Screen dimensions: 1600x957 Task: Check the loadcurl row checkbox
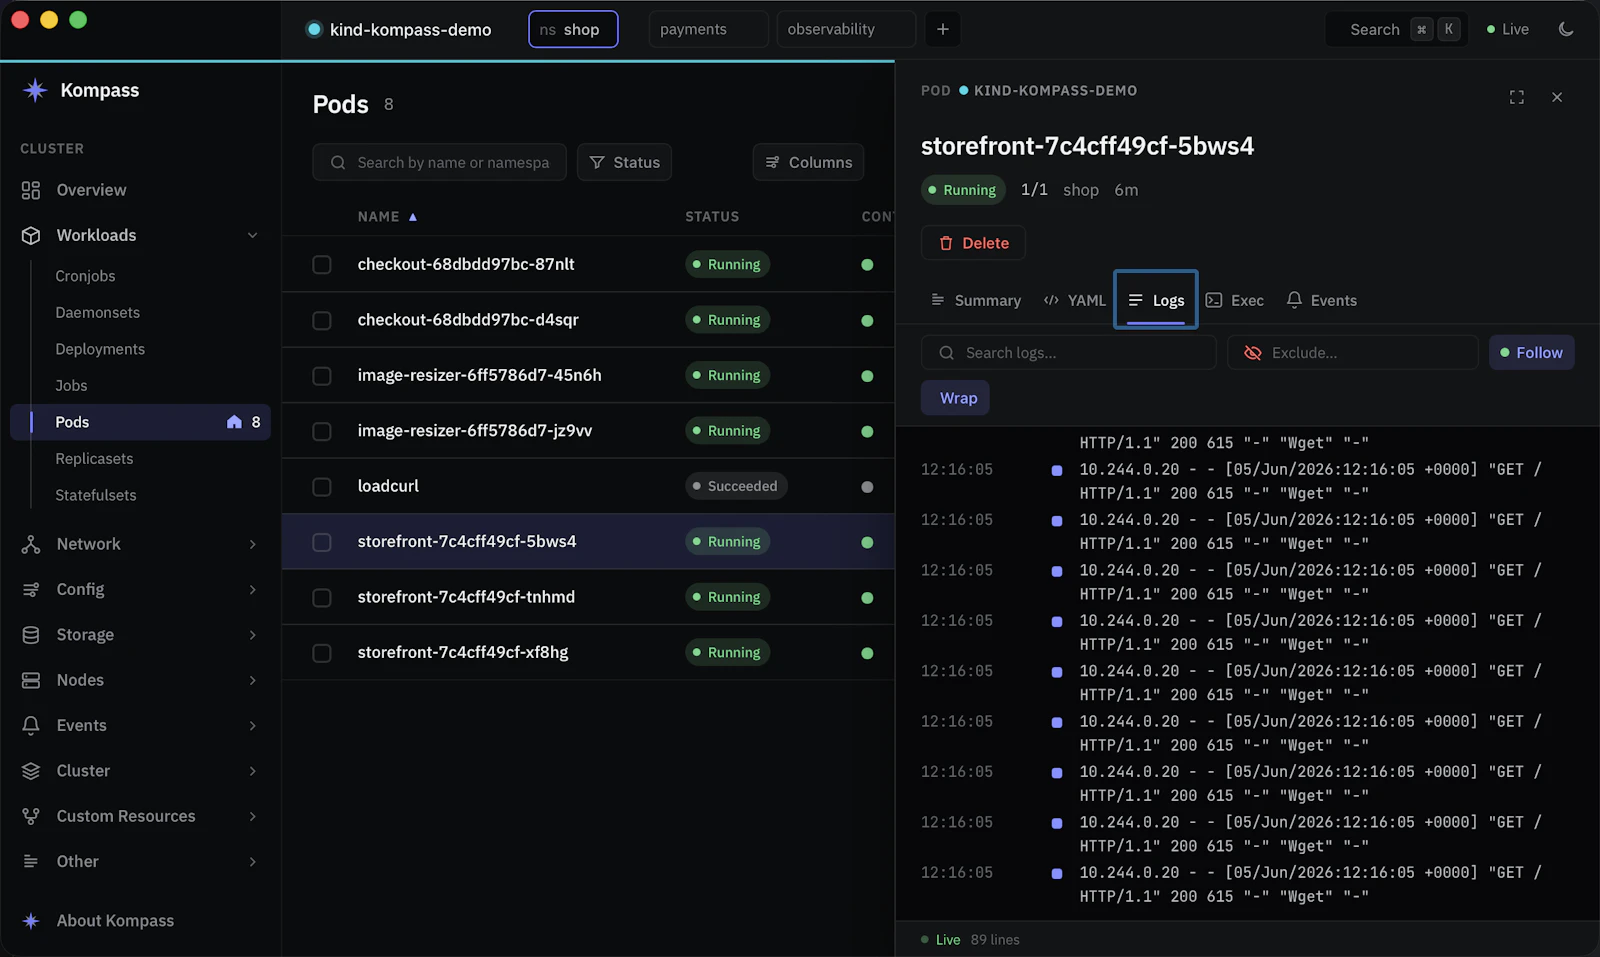point(322,487)
